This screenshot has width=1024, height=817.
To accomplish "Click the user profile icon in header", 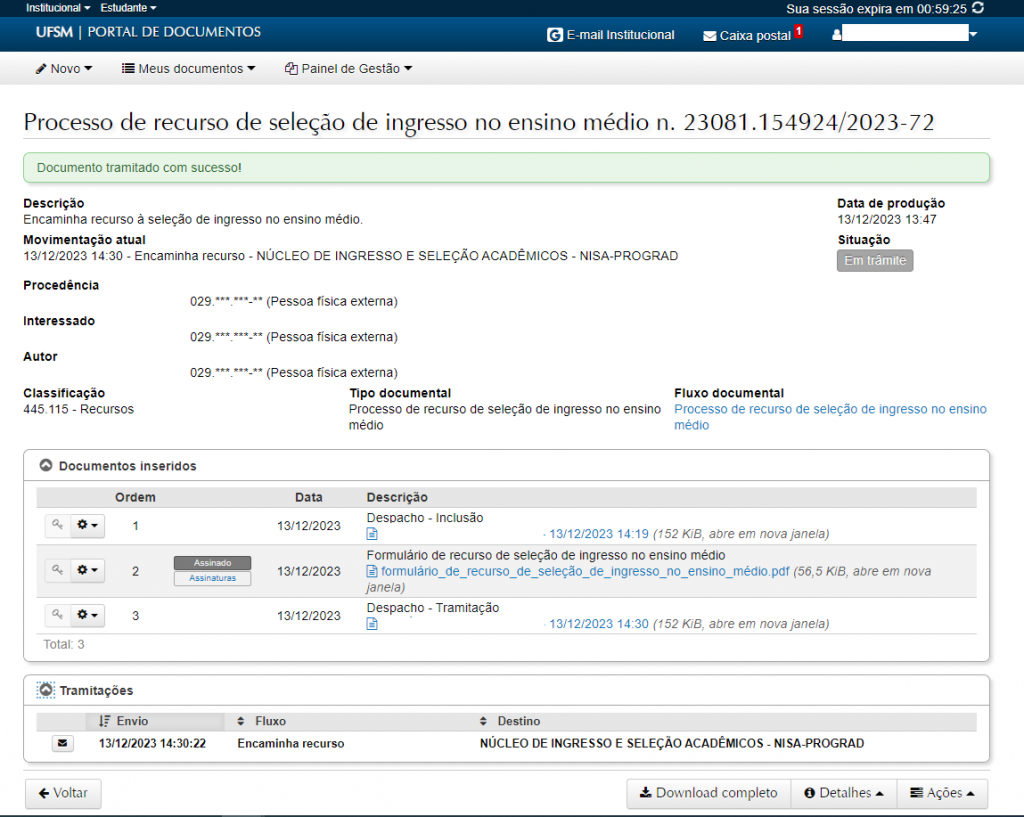I will pos(836,35).
